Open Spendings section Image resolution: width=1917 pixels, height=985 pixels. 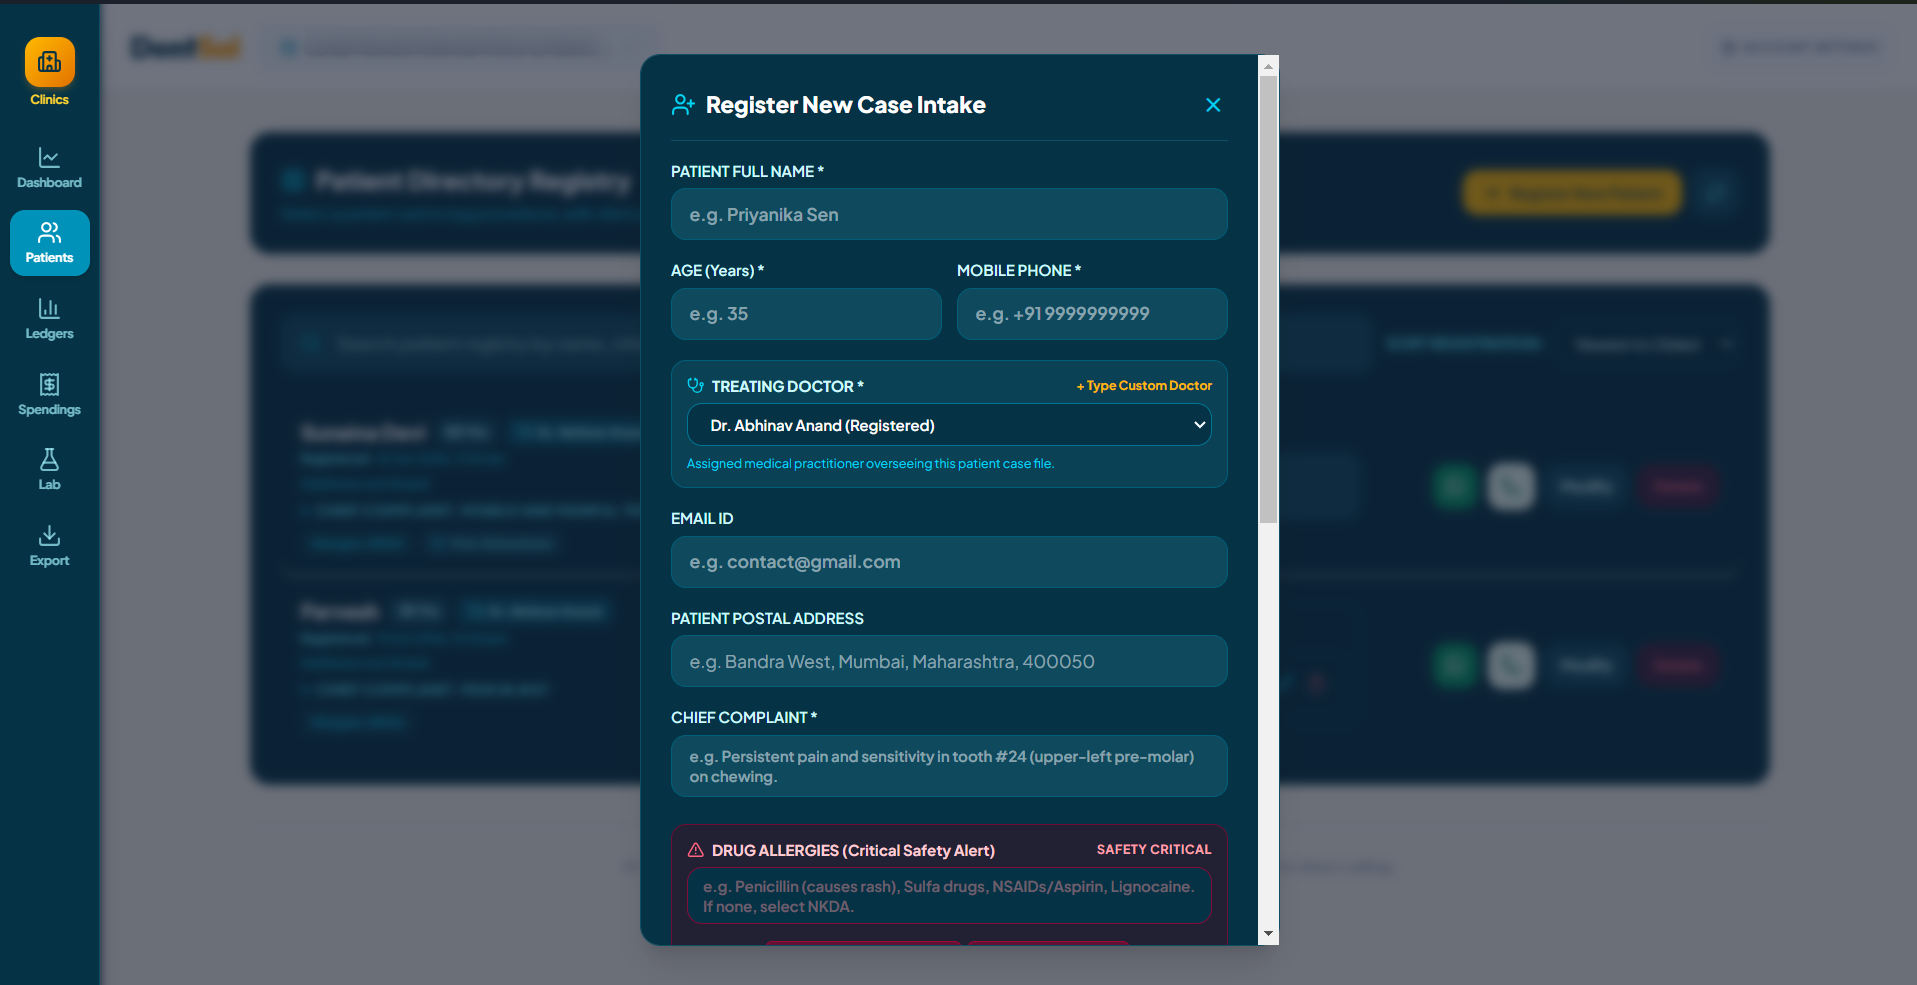(x=49, y=395)
